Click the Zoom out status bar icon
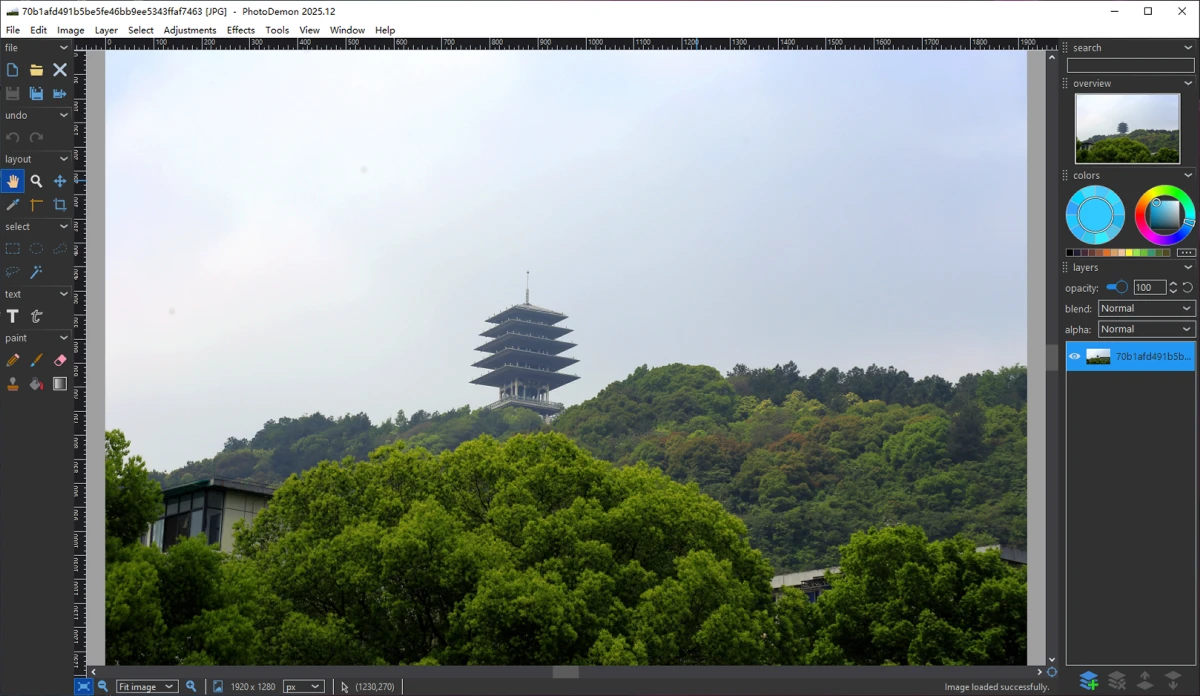The height and width of the screenshot is (696, 1200). pyautogui.click(x=103, y=686)
